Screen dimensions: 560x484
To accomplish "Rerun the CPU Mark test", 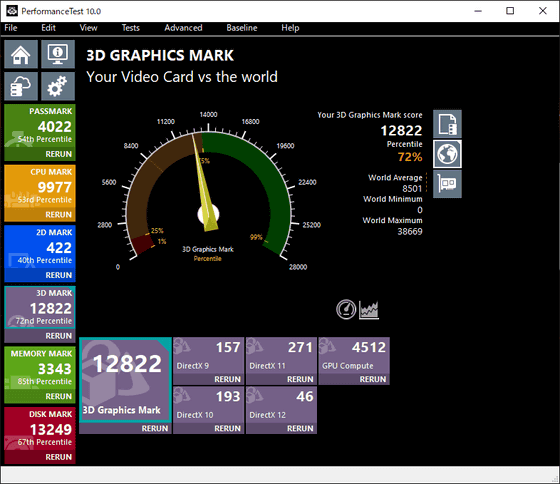I will 58,215.
